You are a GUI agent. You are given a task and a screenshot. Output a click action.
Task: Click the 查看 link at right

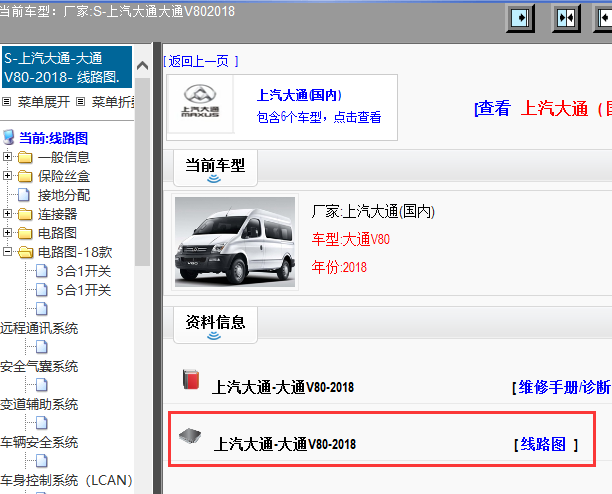(493, 108)
